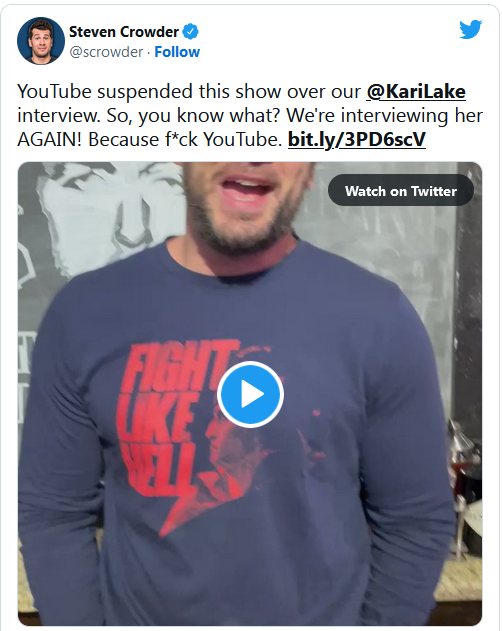502x631 pixels.
Task: Open the @KariLake mention link
Action: [416, 92]
